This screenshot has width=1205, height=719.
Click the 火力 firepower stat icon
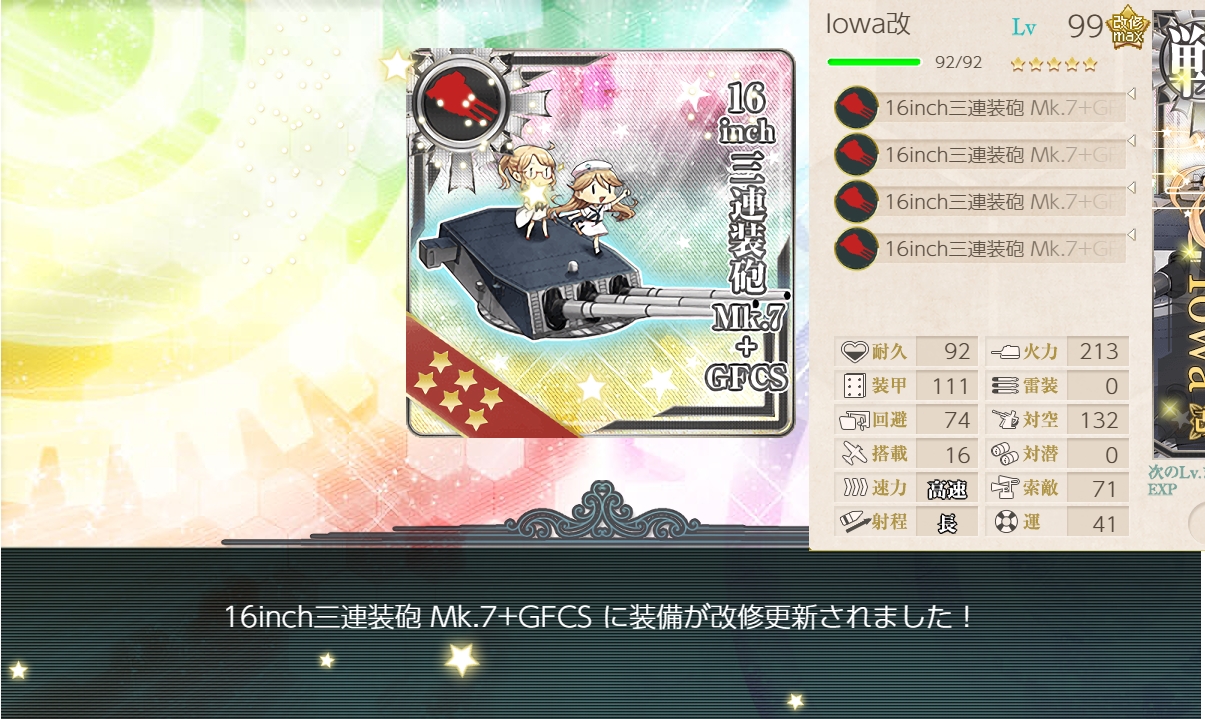1004,351
